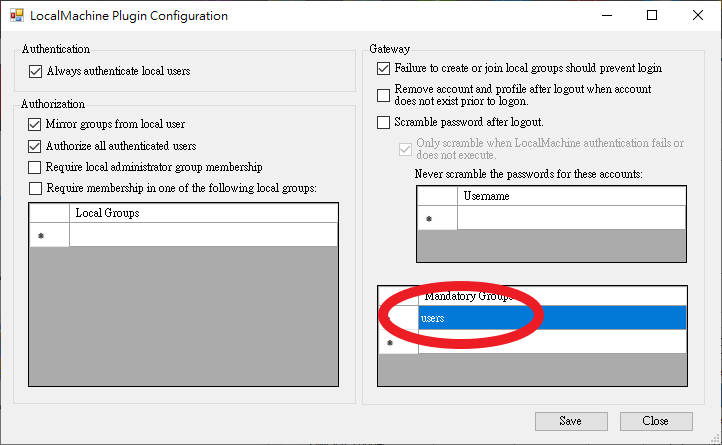Click the LocalMachine Plugin Configuration app icon

(17, 16)
